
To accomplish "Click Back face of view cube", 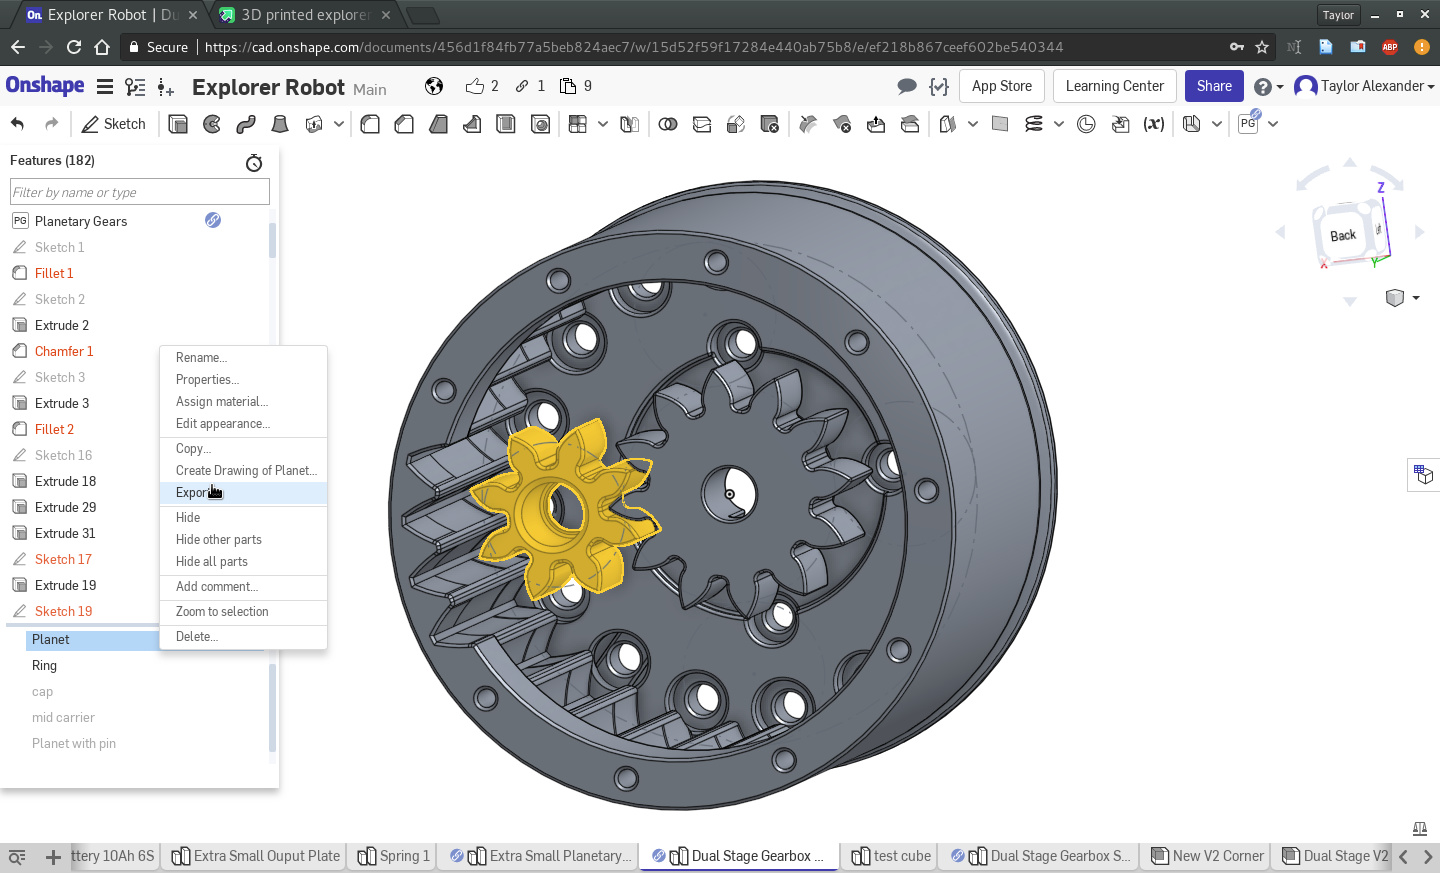I will point(1342,235).
